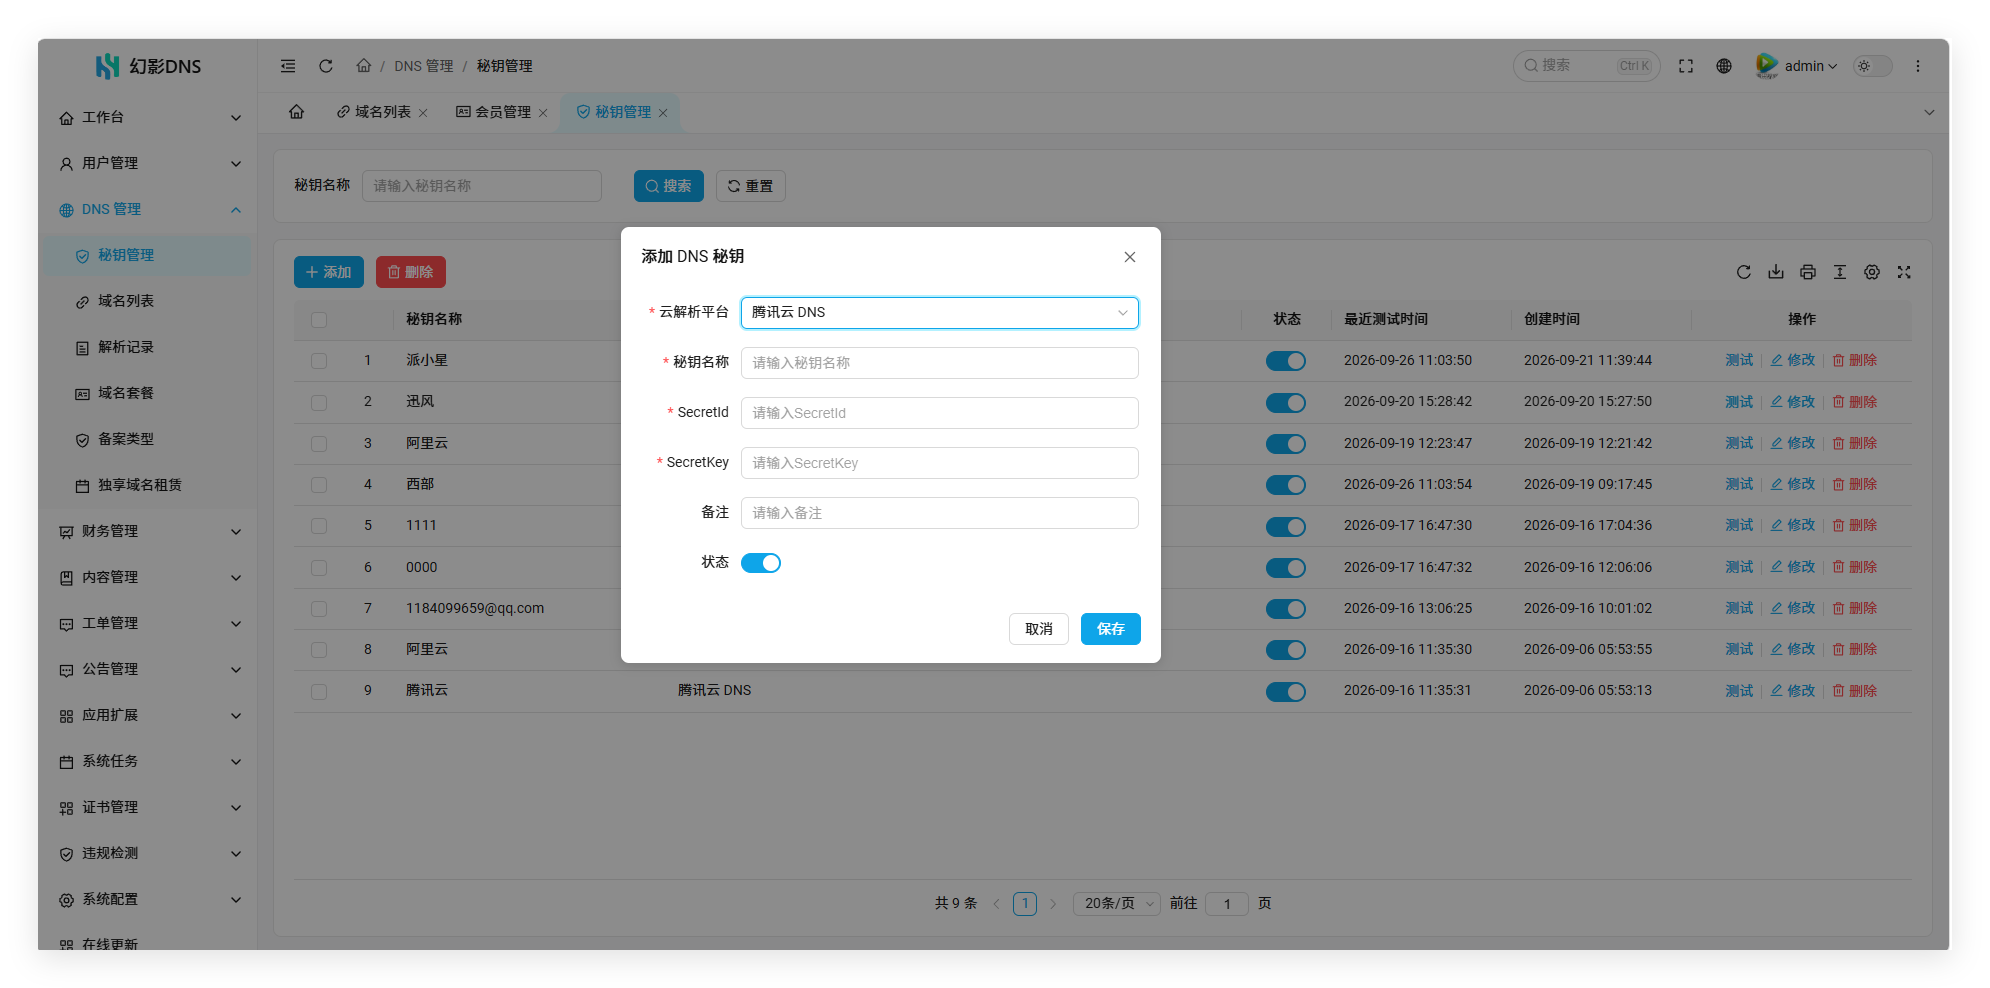Screen dimensions: 1990x988
Task: Check the checkbox for row 迅风
Action: (319, 402)
